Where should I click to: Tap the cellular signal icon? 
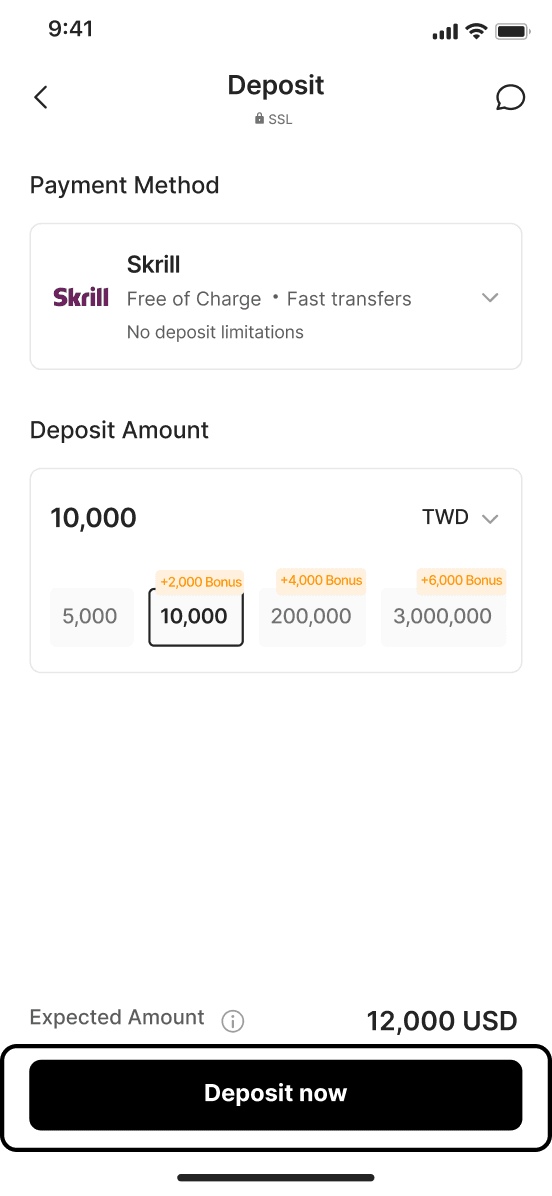click(x=445, y=32)
